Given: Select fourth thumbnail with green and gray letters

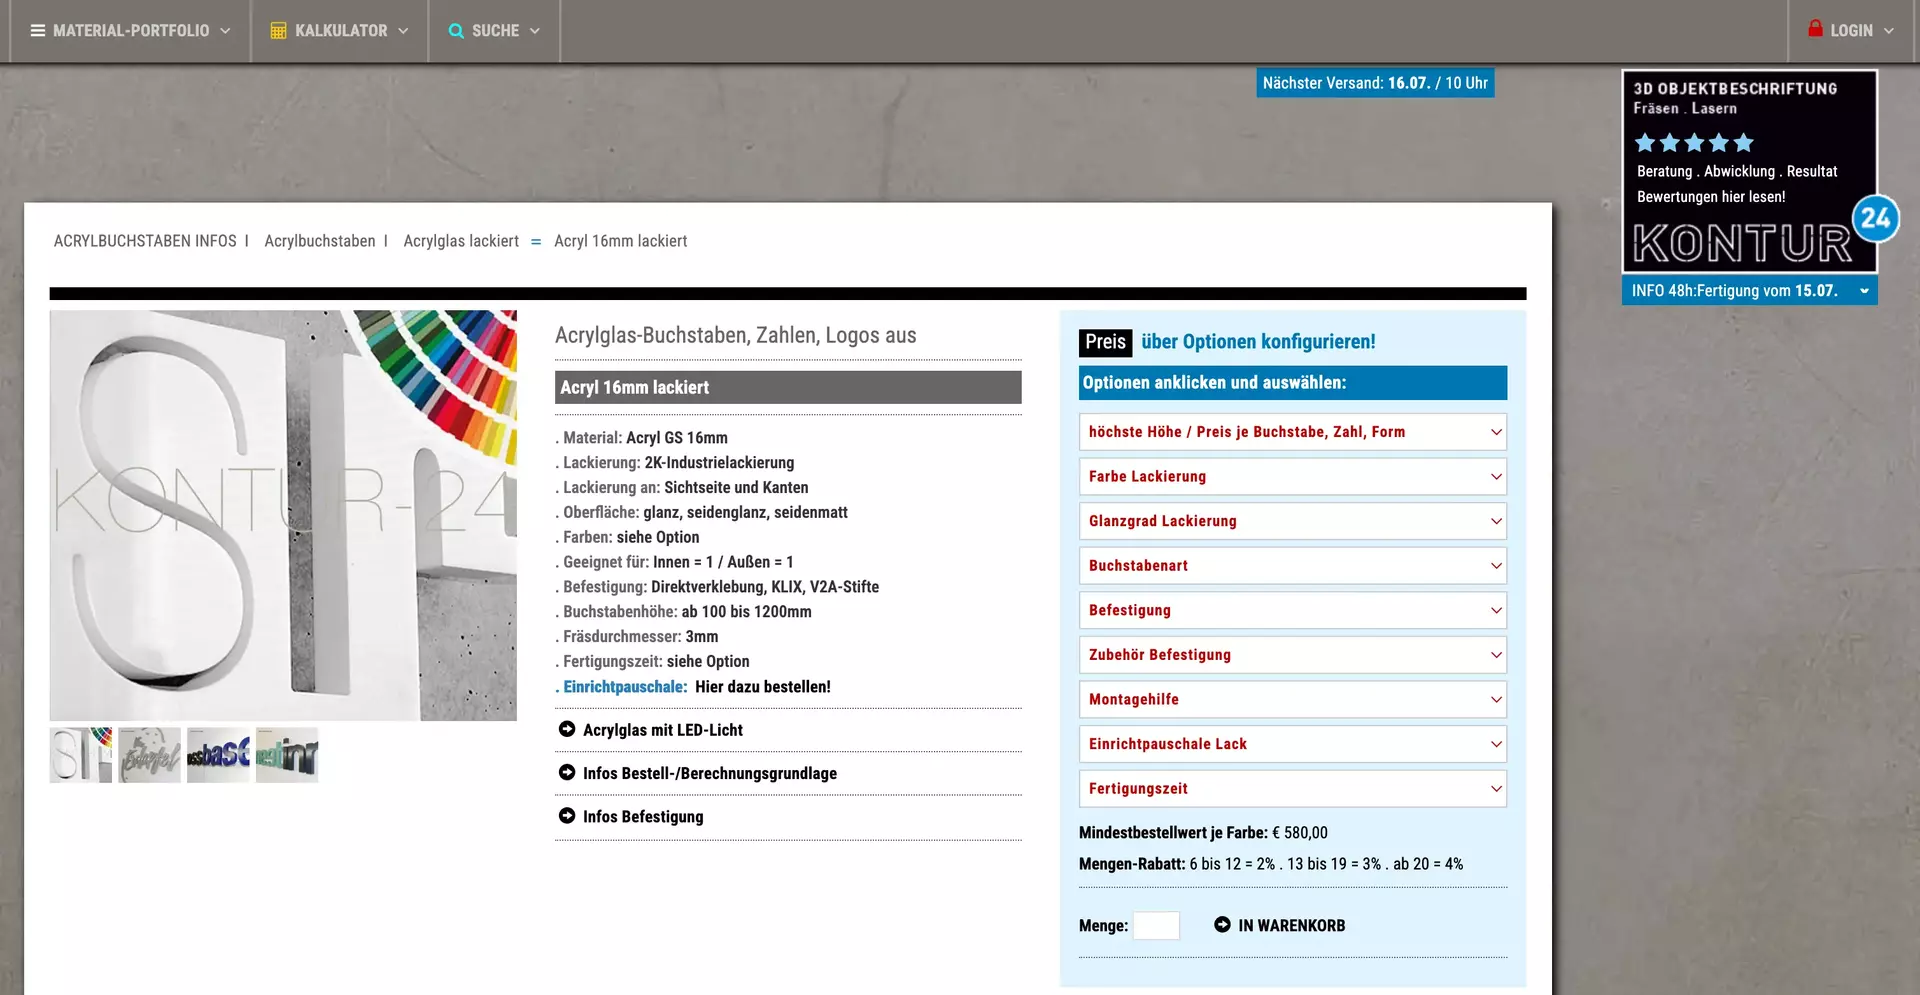Looking at the screenshot, I should click(x=287, y=755).
